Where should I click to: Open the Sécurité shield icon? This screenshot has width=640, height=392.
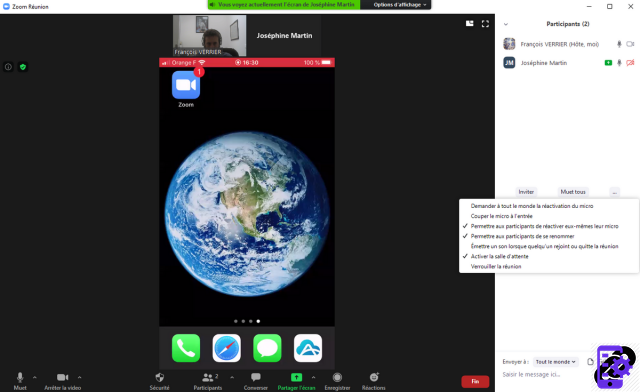pos(160,377)
